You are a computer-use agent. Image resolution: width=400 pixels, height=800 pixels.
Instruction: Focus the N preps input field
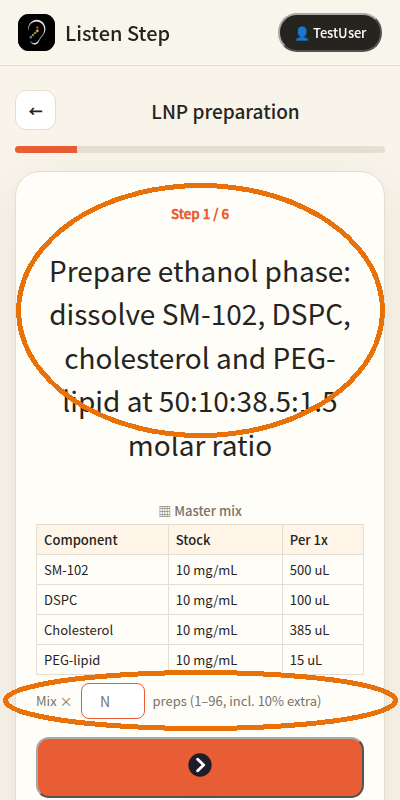point(113,701)
